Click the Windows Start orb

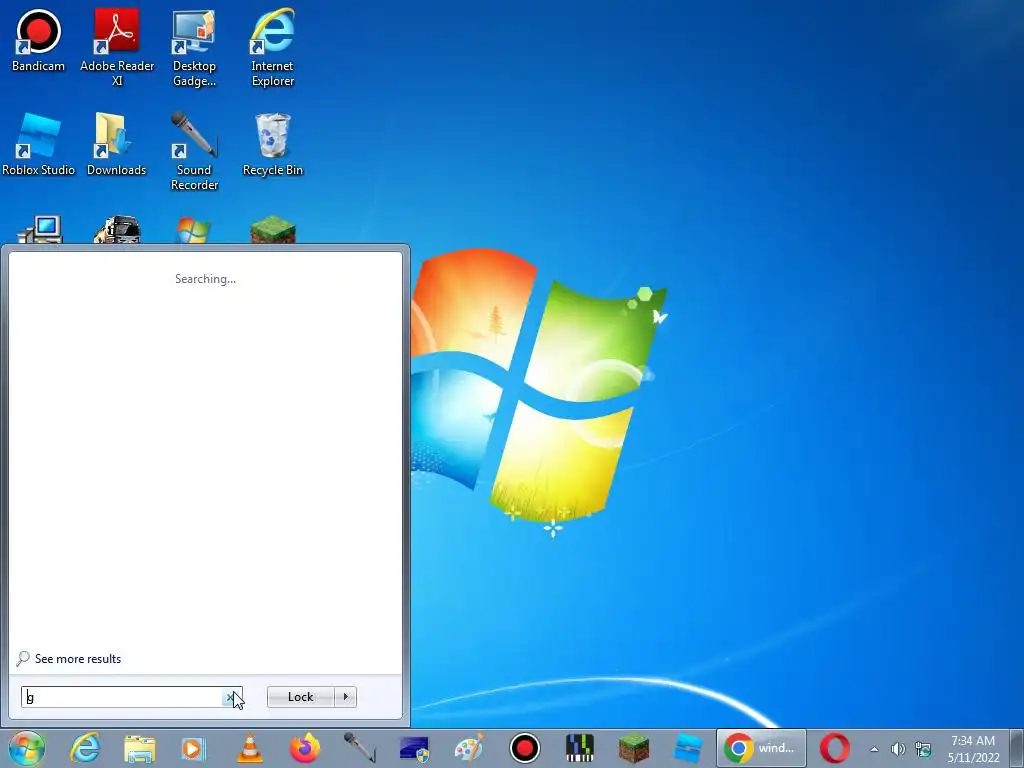pyautogui.click(x=27, y=748)
